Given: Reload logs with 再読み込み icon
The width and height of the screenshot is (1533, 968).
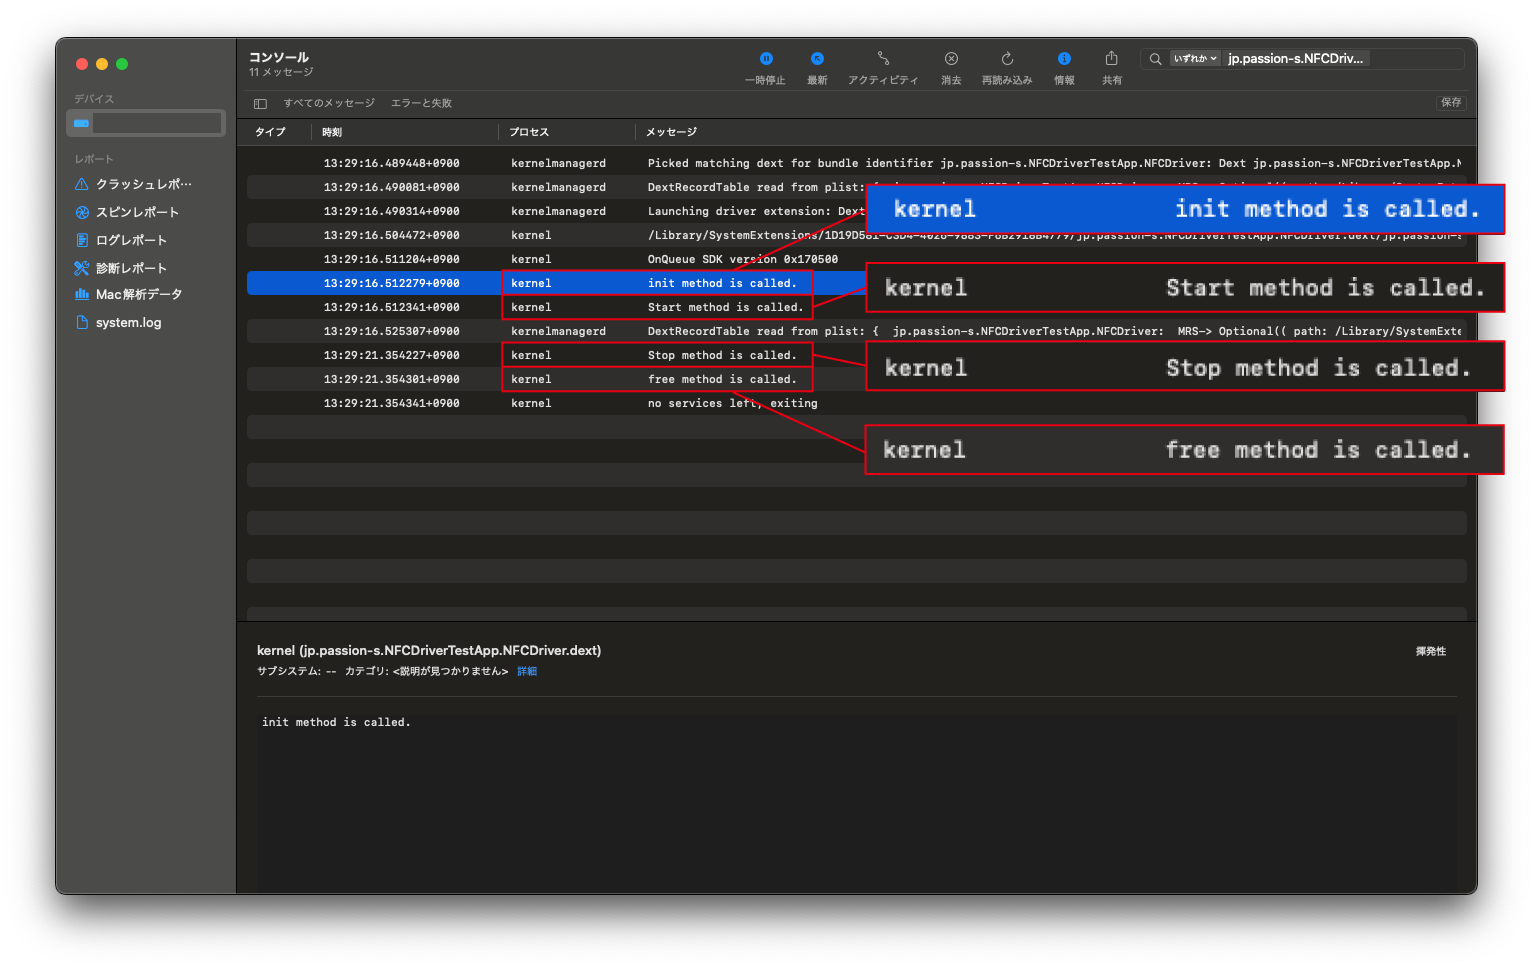Looking at the screenshot, I should (x=1007, y=60).
